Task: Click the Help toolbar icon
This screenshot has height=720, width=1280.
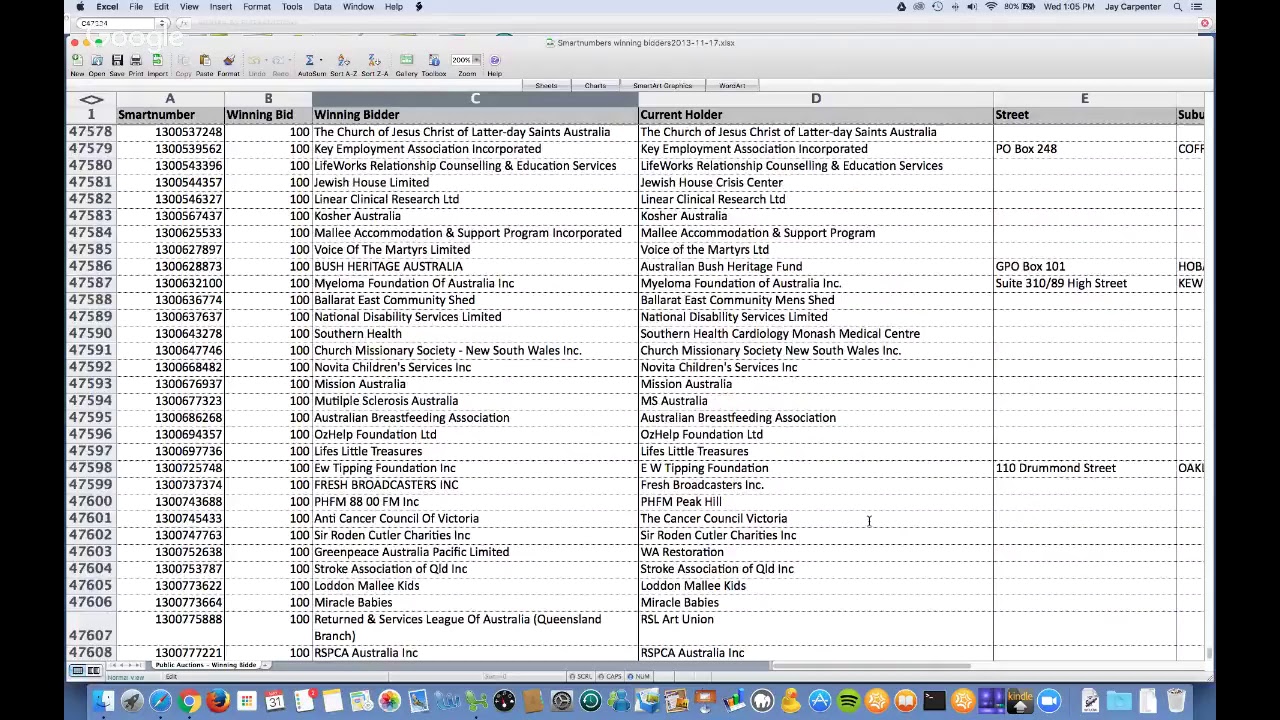Action: click(x=494, y=61)
